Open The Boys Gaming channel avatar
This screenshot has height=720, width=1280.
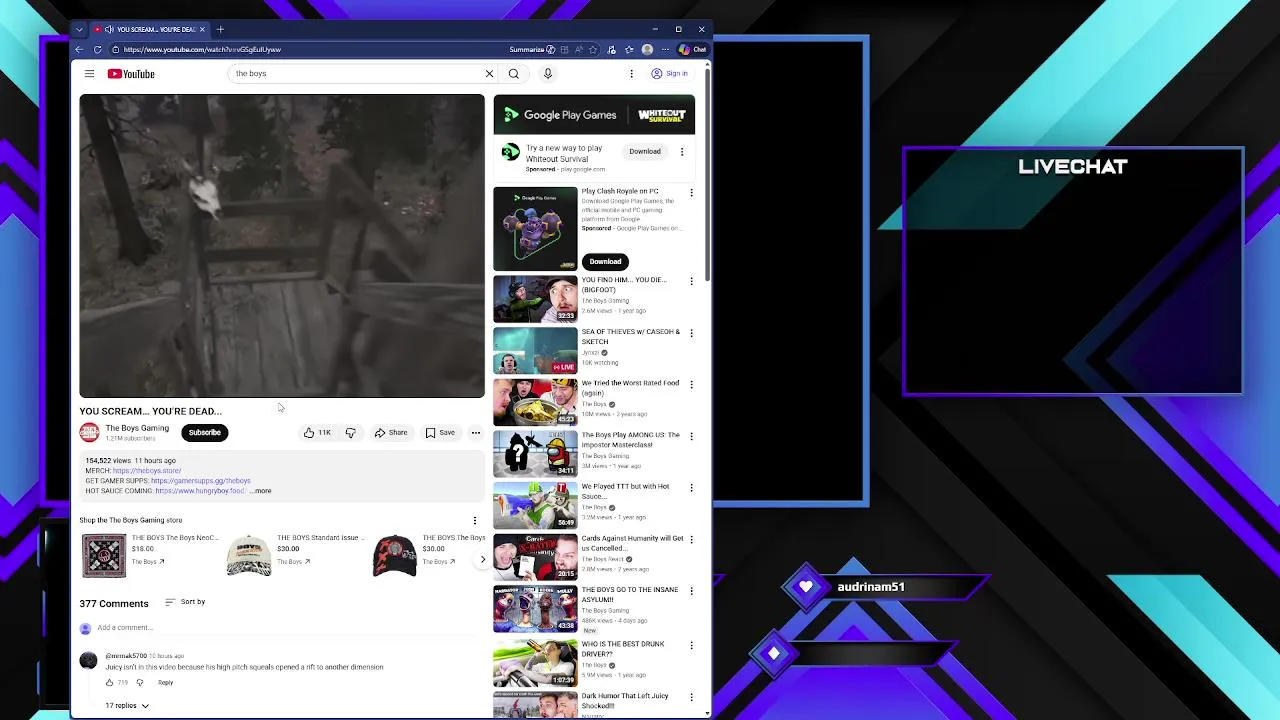(89, 433)
